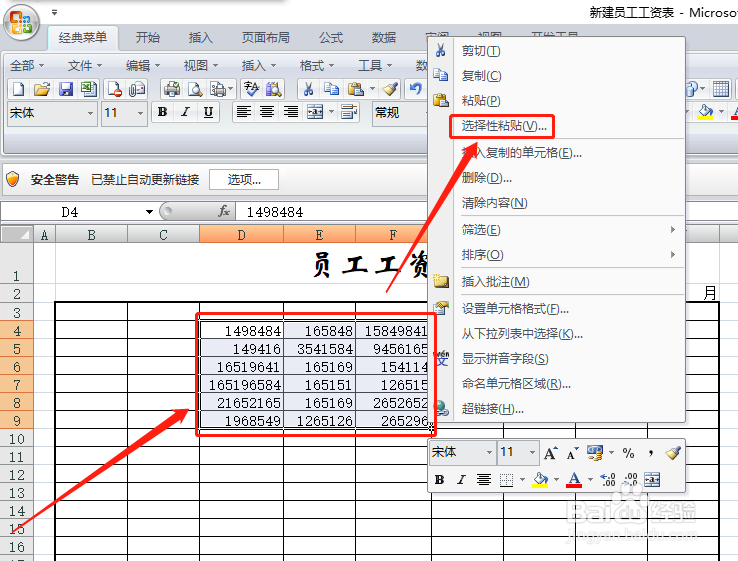Toggle bold in the mini toolbar
This screenshot has height=561, width=738.
click(x=440, y=480)
